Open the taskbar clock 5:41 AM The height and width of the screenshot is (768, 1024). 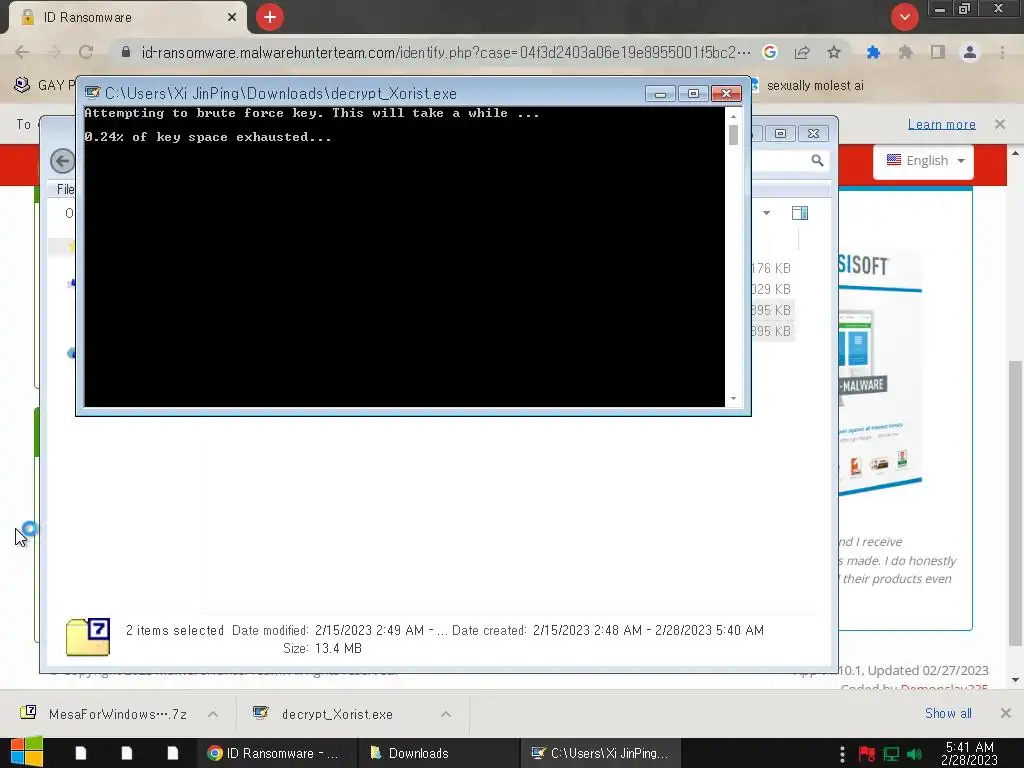pos(969,753)
